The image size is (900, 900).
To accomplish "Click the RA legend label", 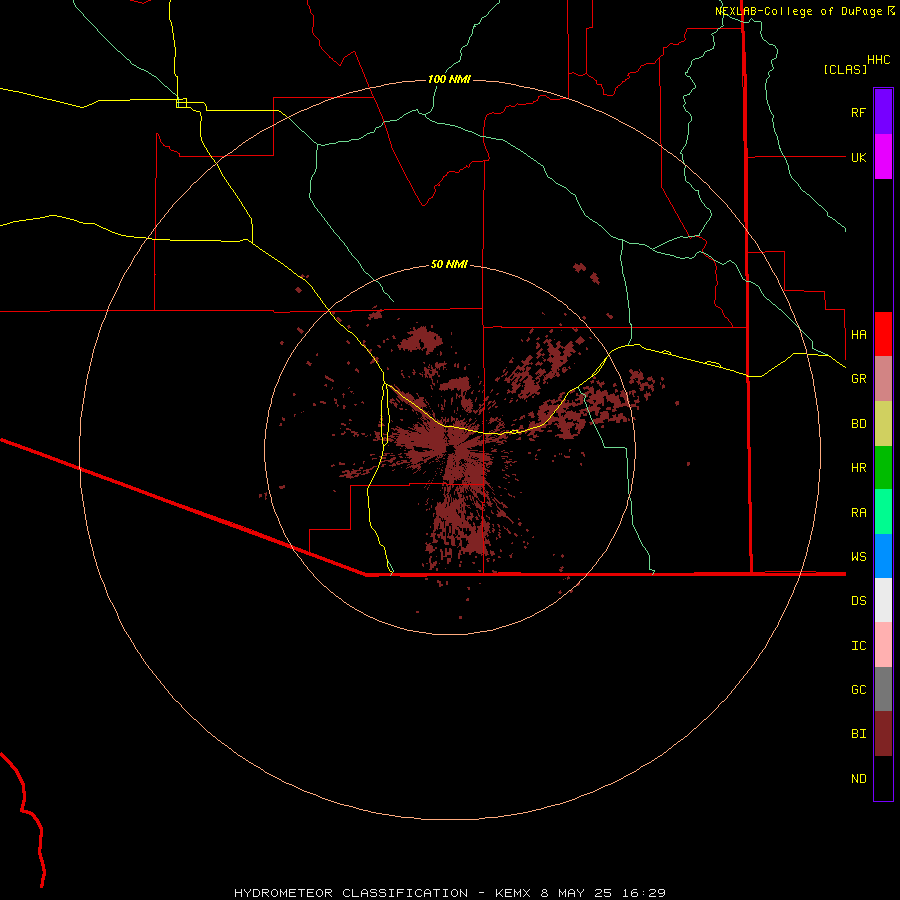I will (x=858, y=513).
